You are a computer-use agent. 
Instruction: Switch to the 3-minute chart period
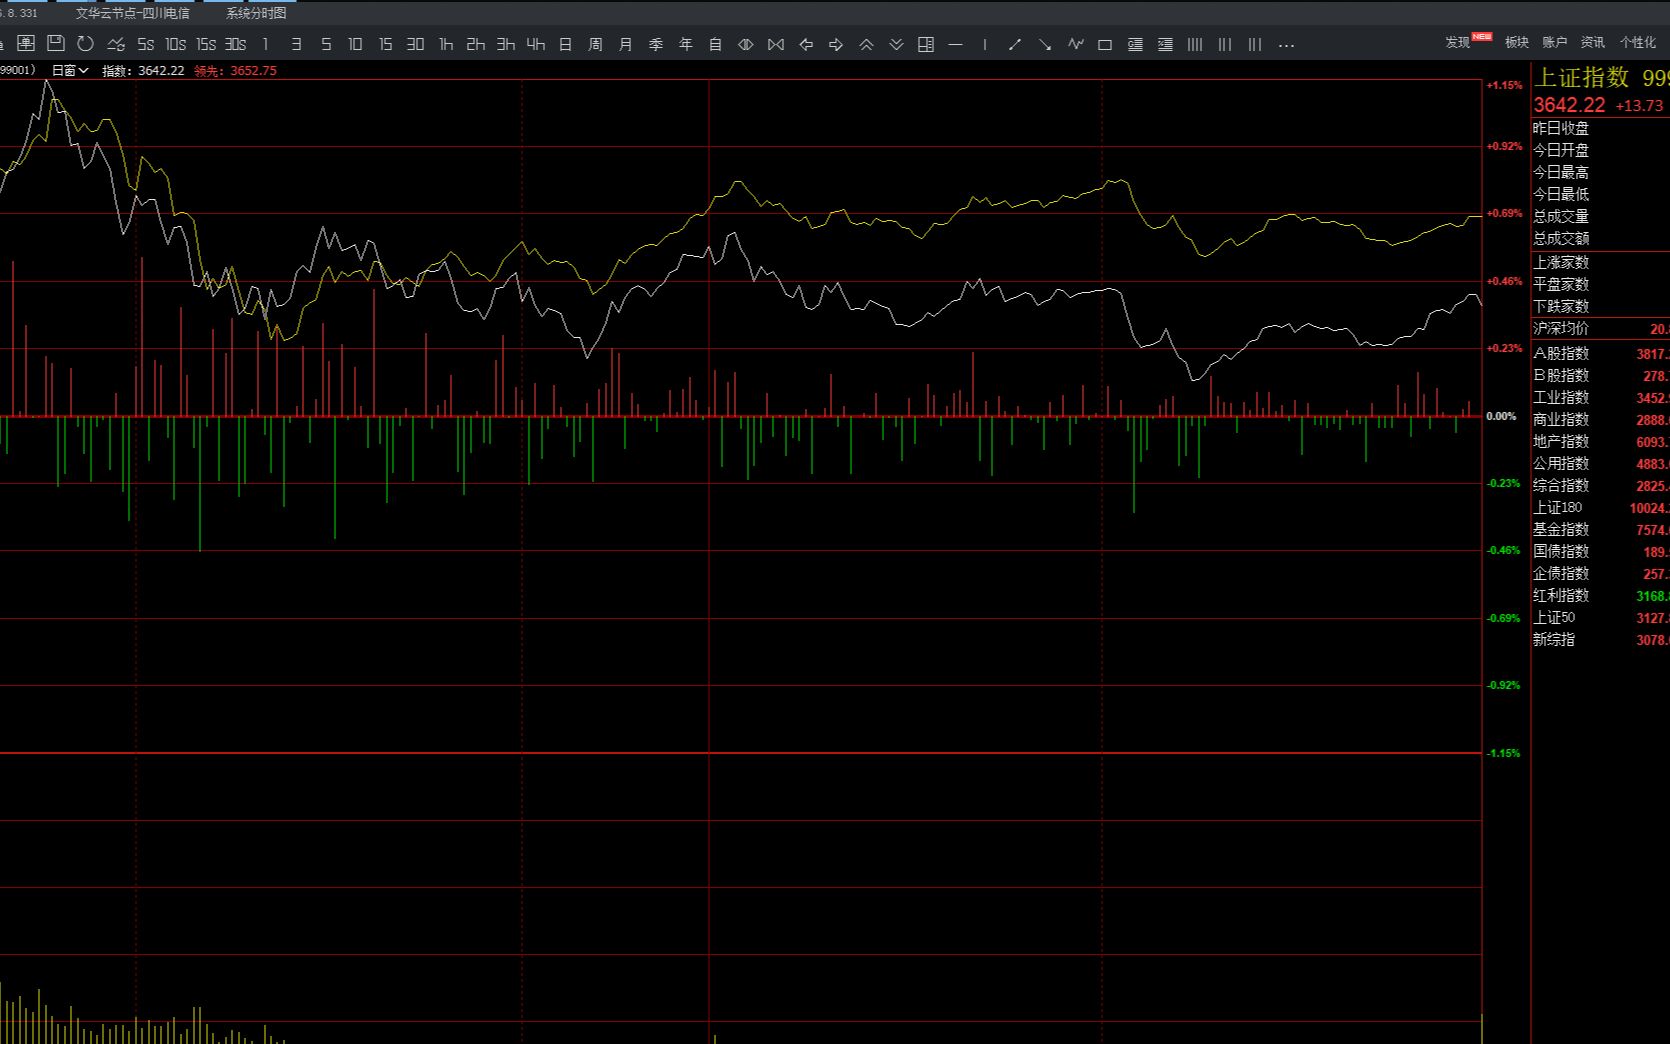click(x=296, y=44)
